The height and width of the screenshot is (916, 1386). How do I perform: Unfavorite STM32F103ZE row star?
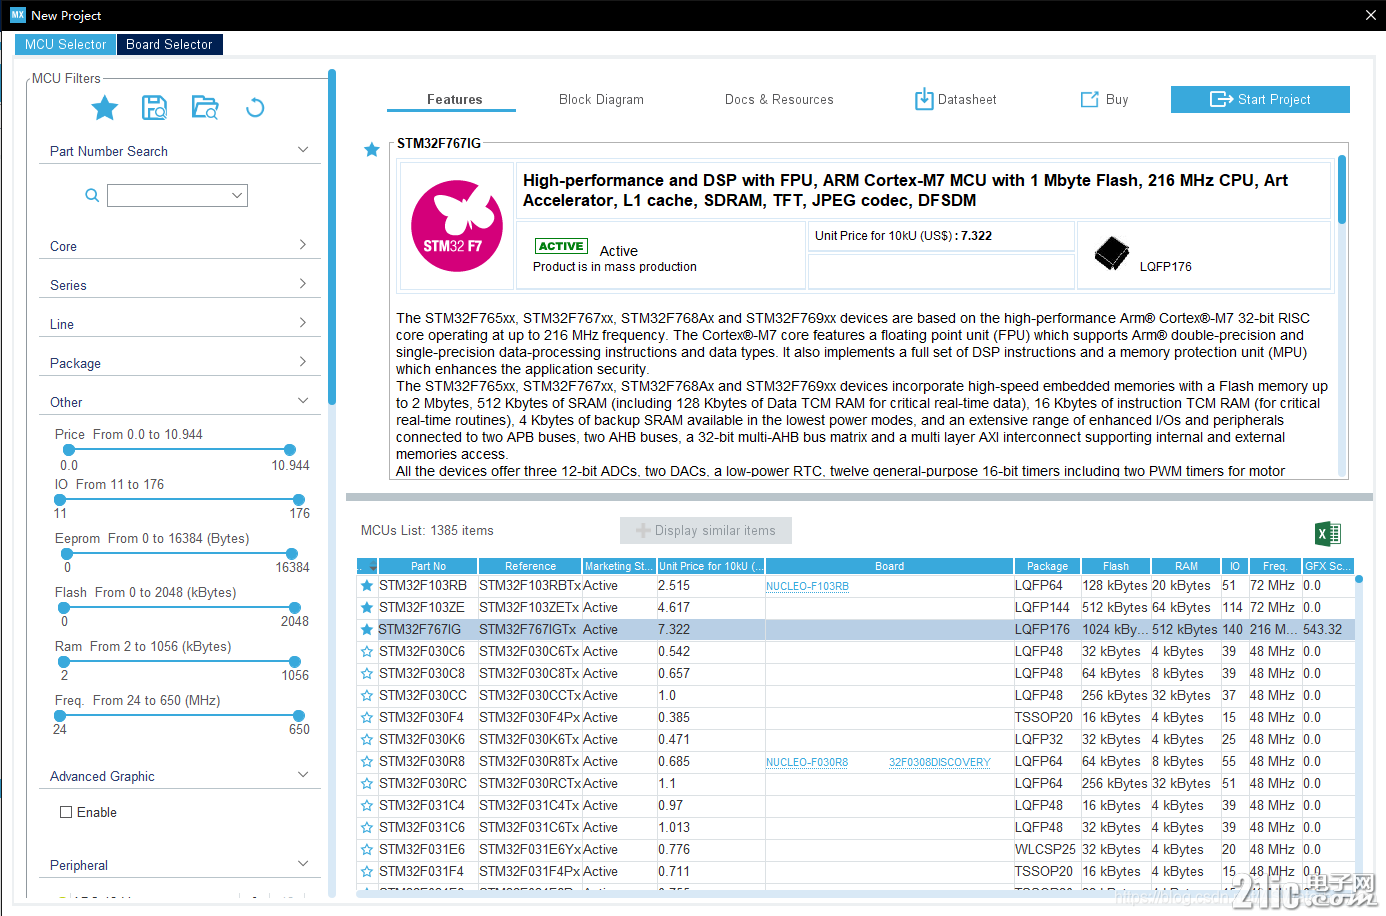367,608
